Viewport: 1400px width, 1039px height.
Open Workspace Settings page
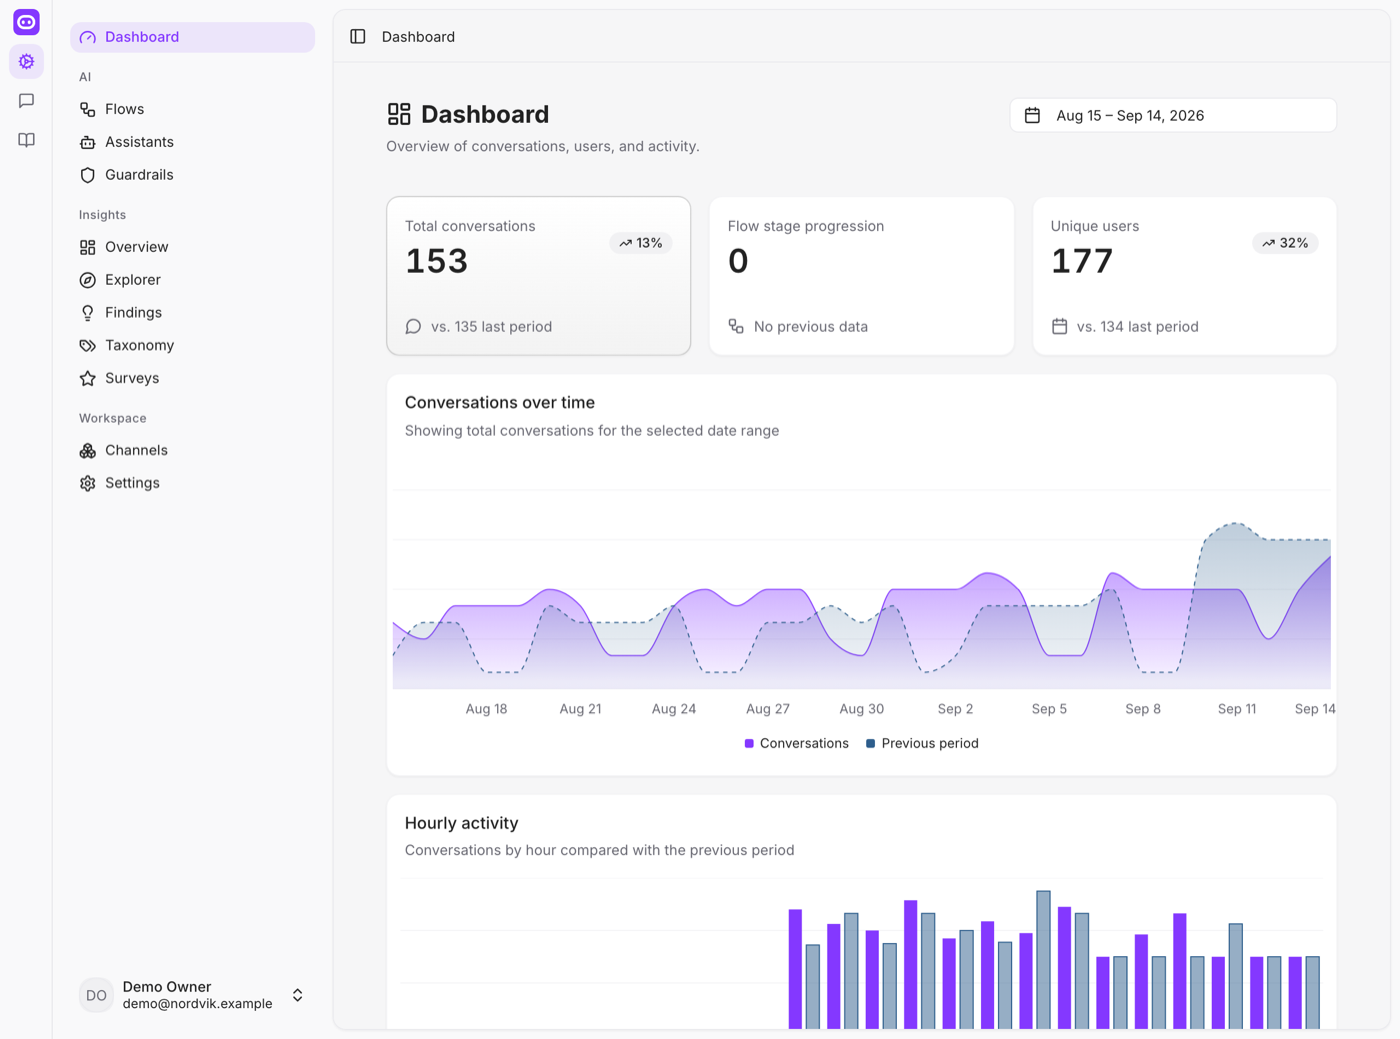point(192,483)
